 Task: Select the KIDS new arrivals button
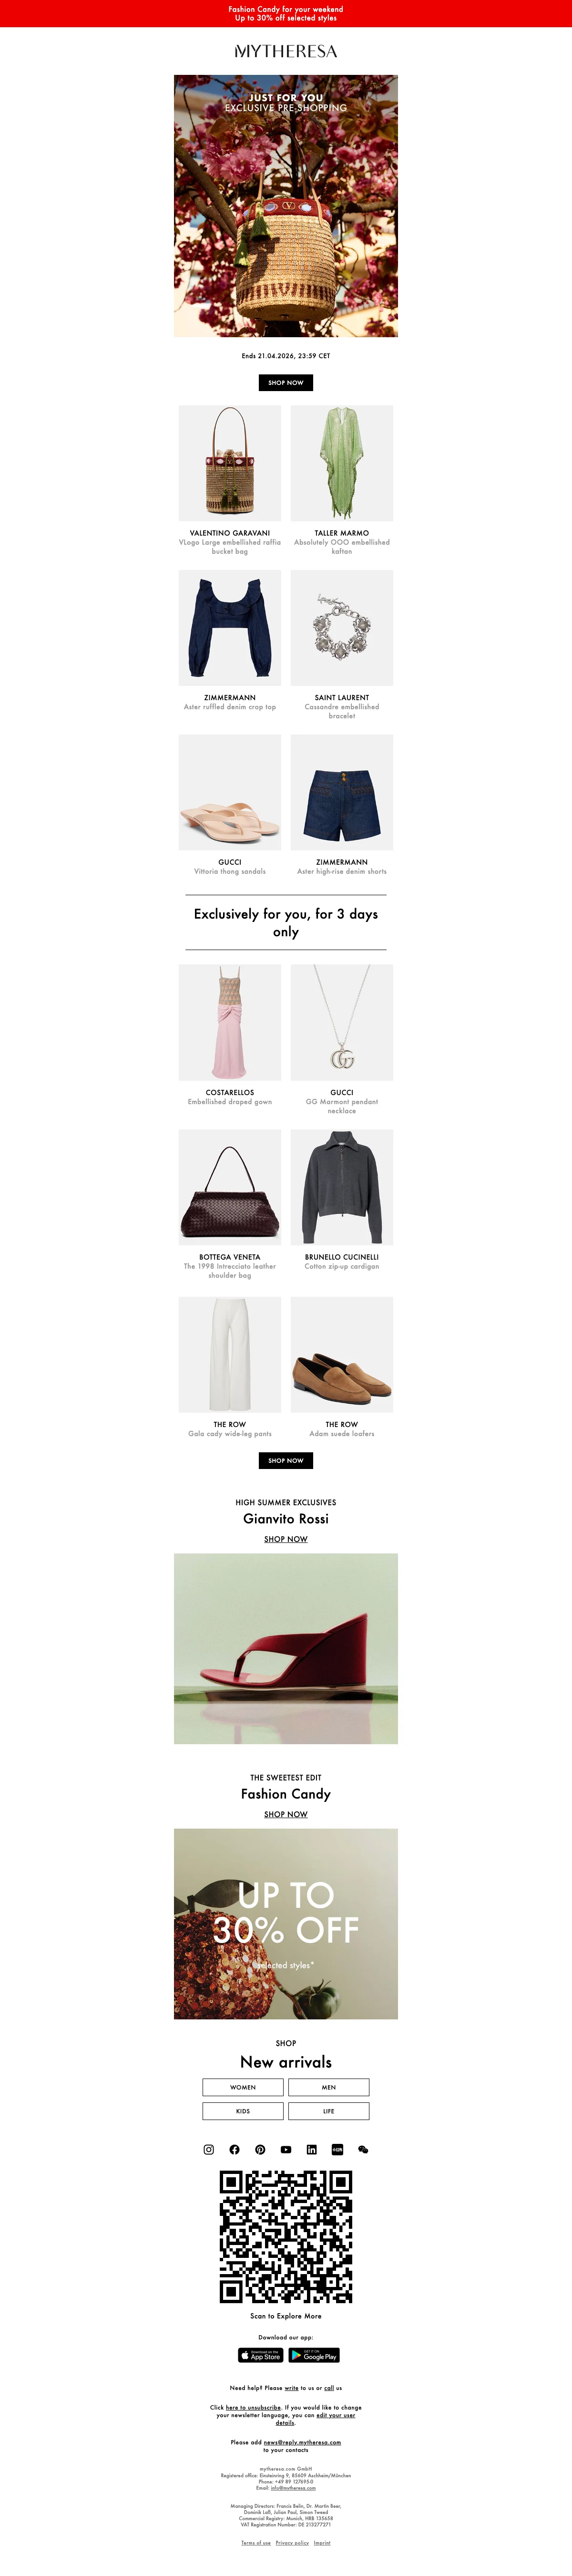243,2111
